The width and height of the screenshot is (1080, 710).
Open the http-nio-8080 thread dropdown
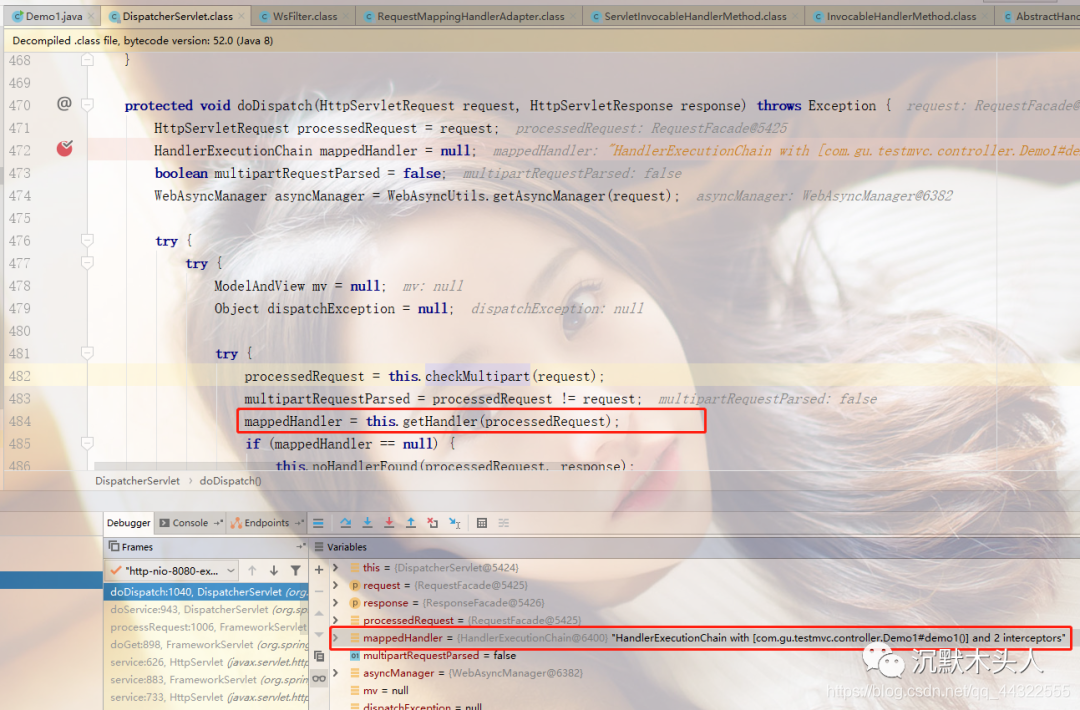(x=174, y=571)
